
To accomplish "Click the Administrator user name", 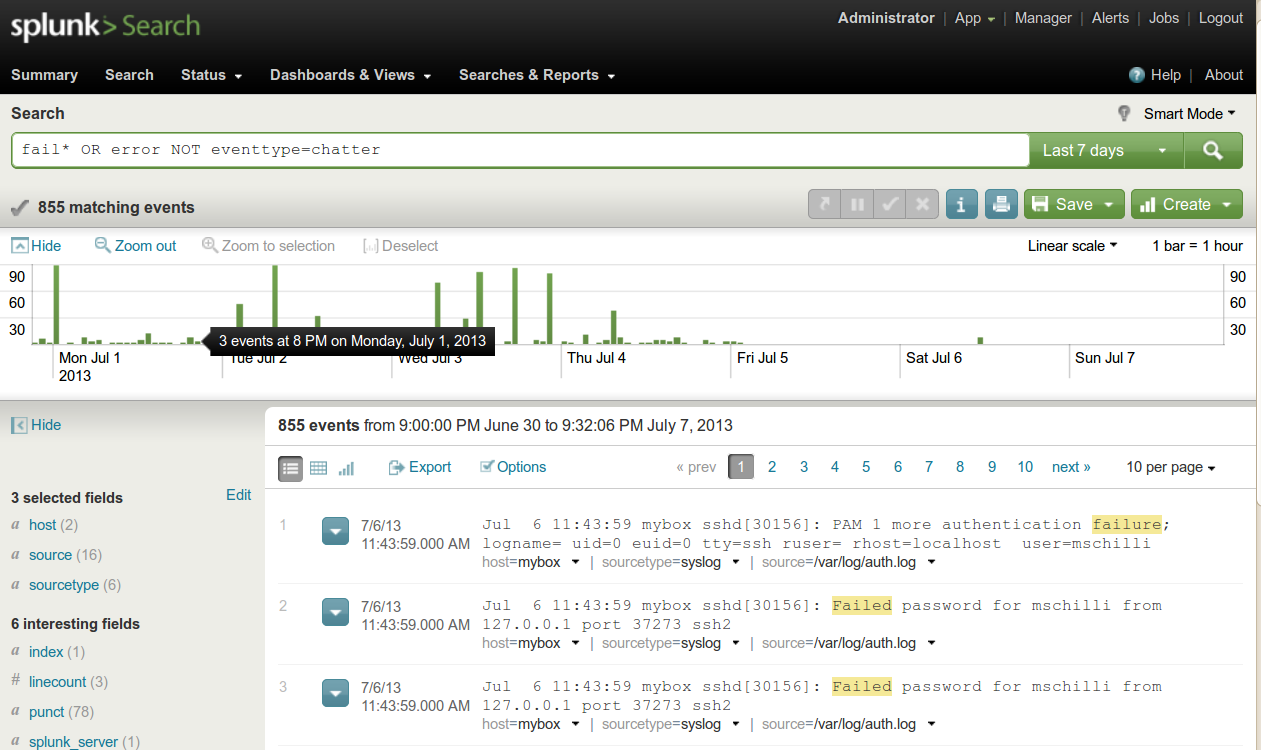I will (886, 18).
